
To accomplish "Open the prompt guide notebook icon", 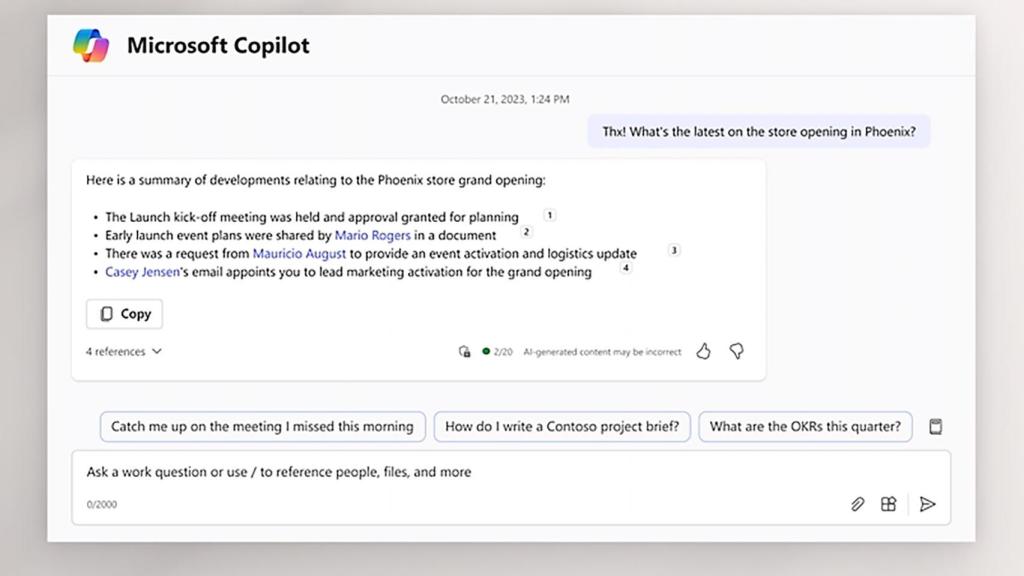I will pos(936,427).
